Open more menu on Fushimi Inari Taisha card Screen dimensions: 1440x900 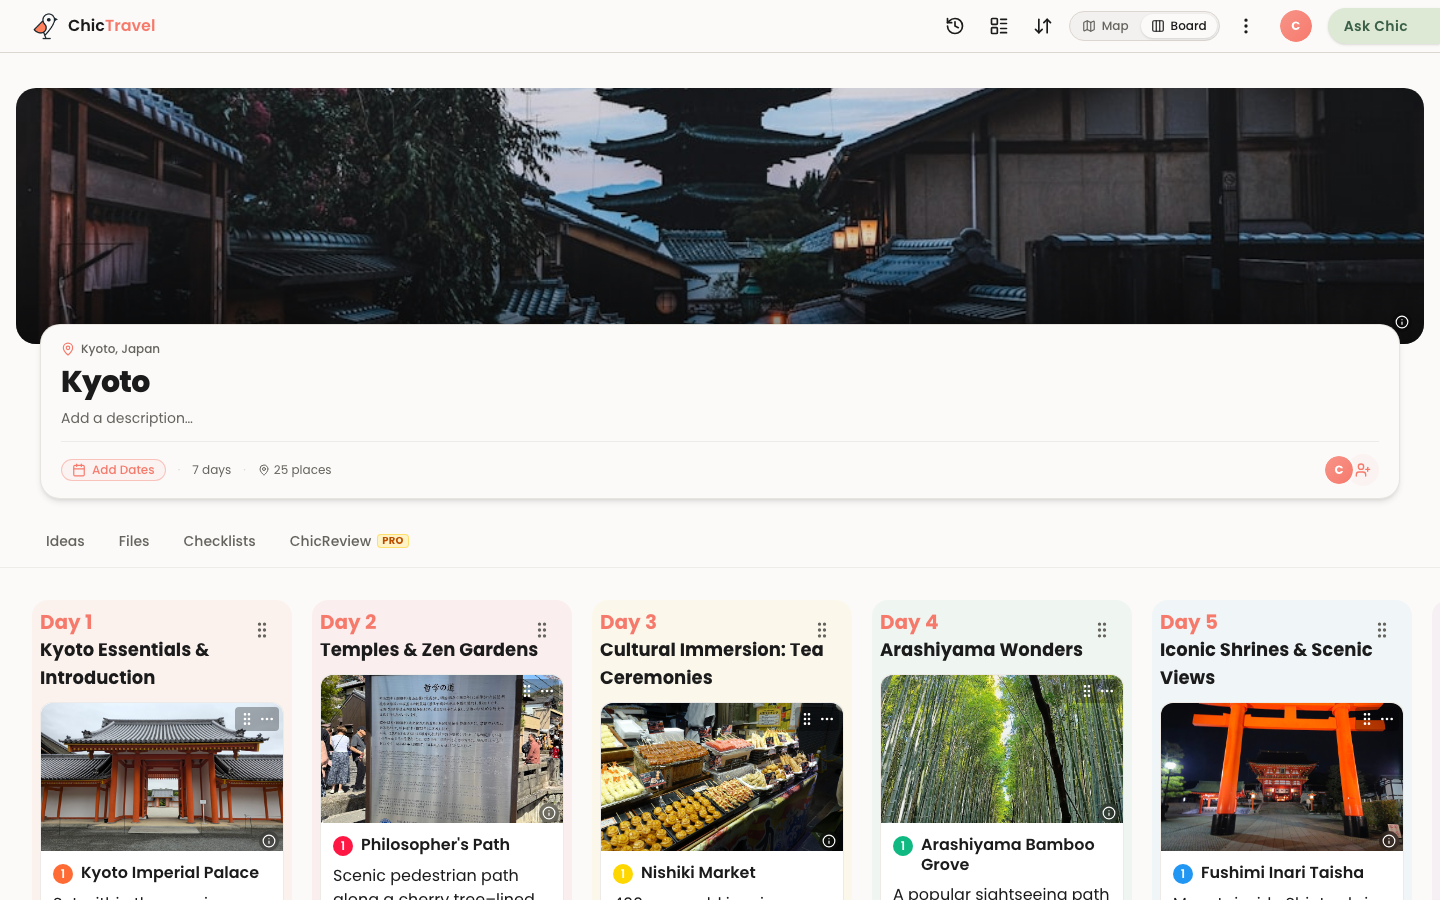1387,719
